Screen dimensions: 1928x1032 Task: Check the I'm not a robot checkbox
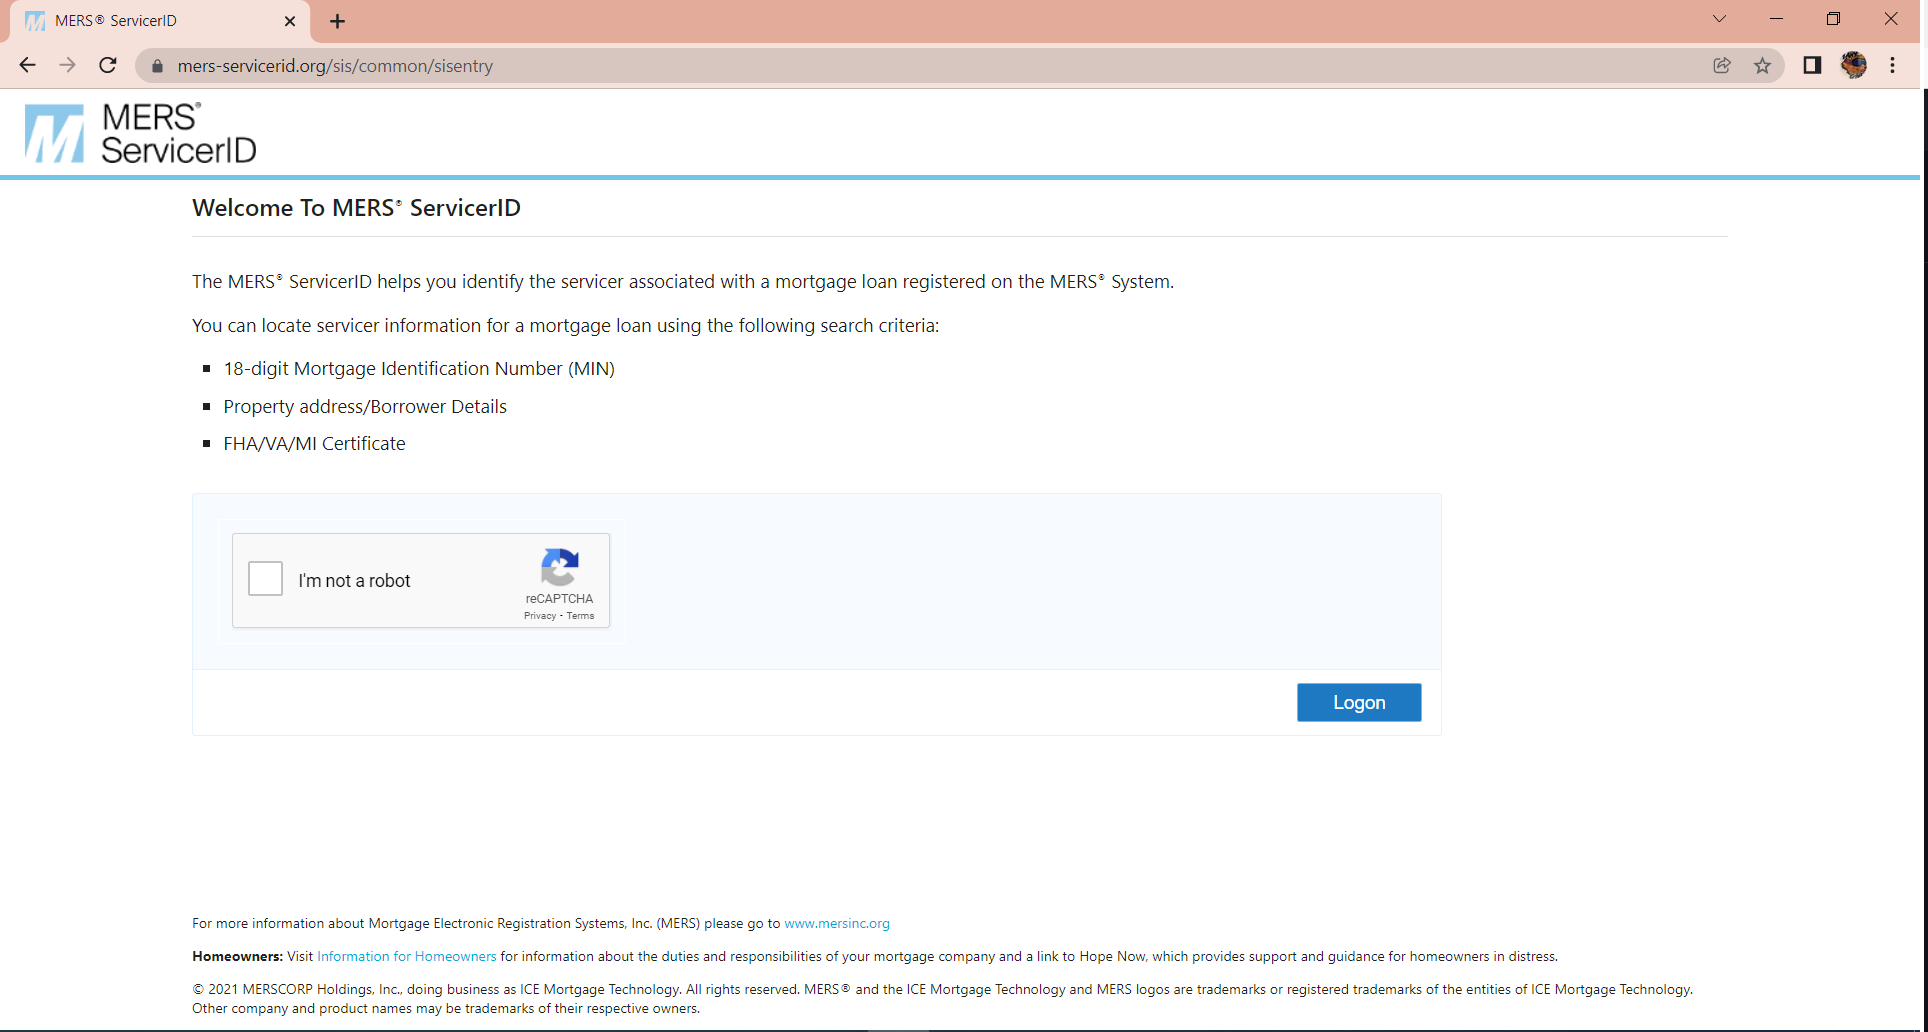coord(265,578)
